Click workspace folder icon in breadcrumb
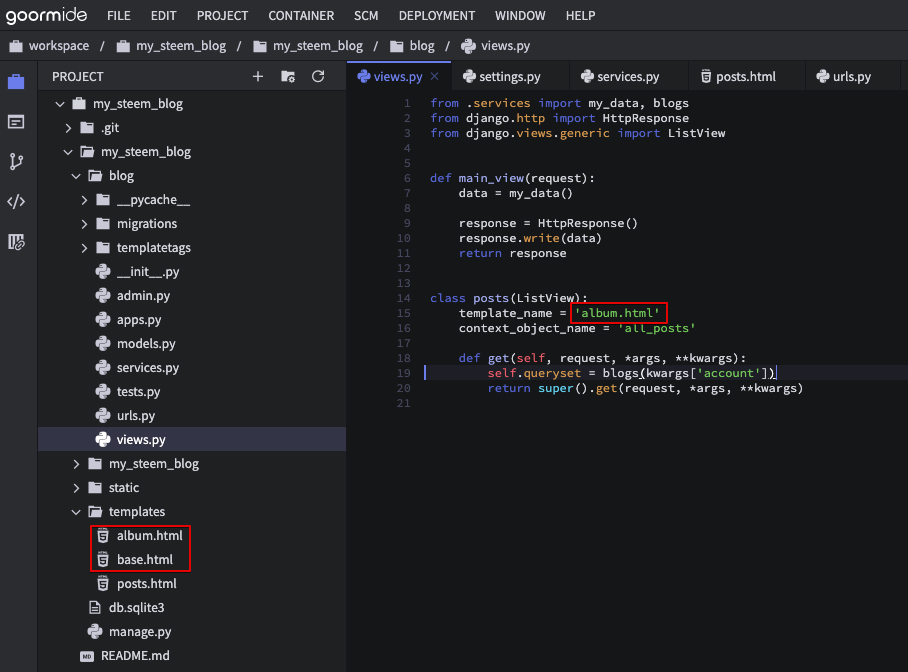 16,46
